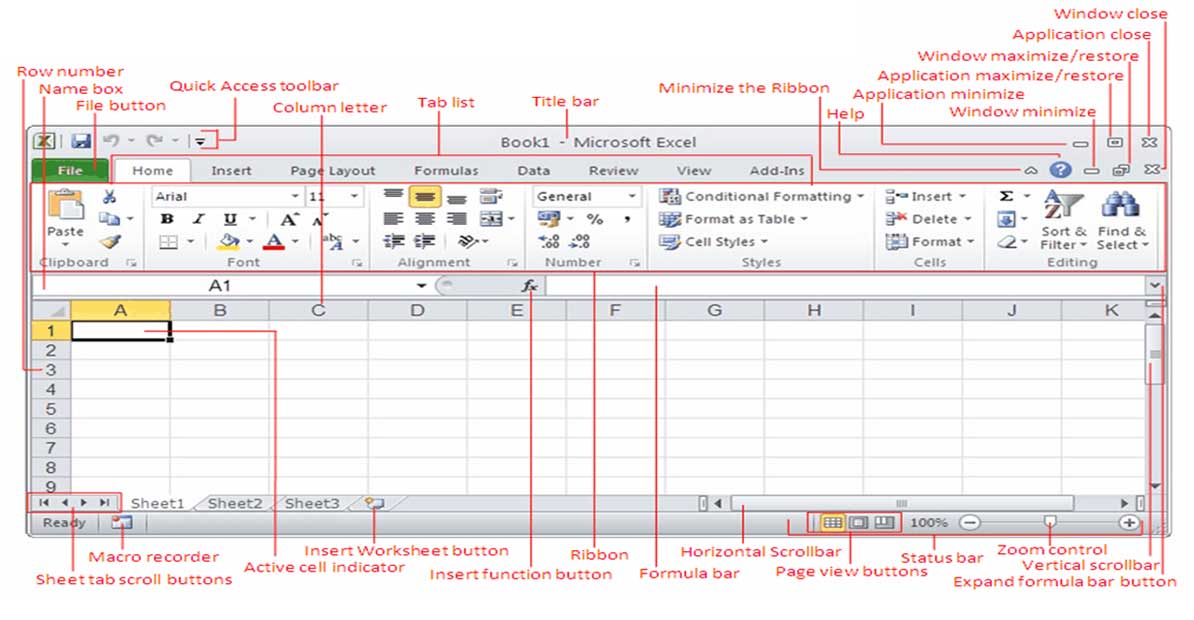Toggle Wrap Text
Viewport: 1194px width, 620px height.
point(491,197)
